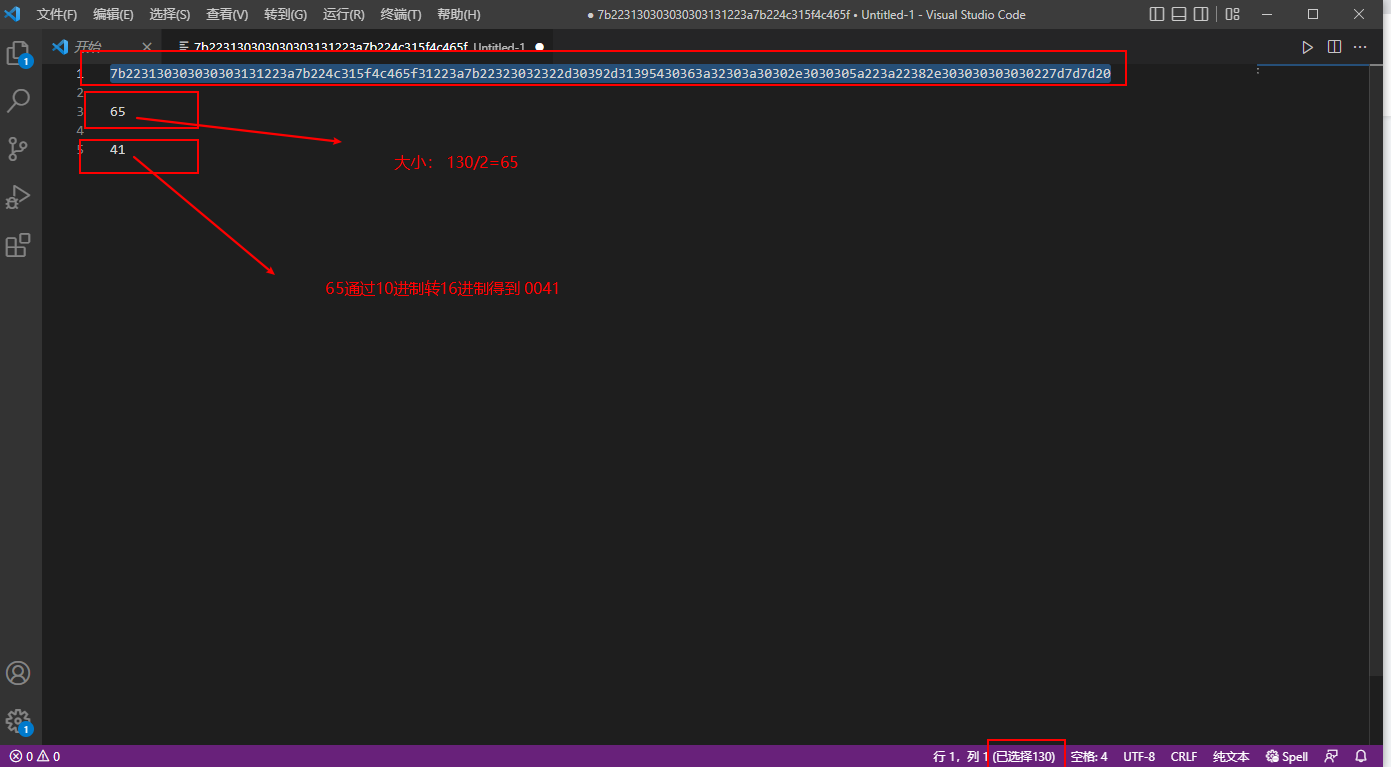Open the Search view in activity bar

point(18,101)
